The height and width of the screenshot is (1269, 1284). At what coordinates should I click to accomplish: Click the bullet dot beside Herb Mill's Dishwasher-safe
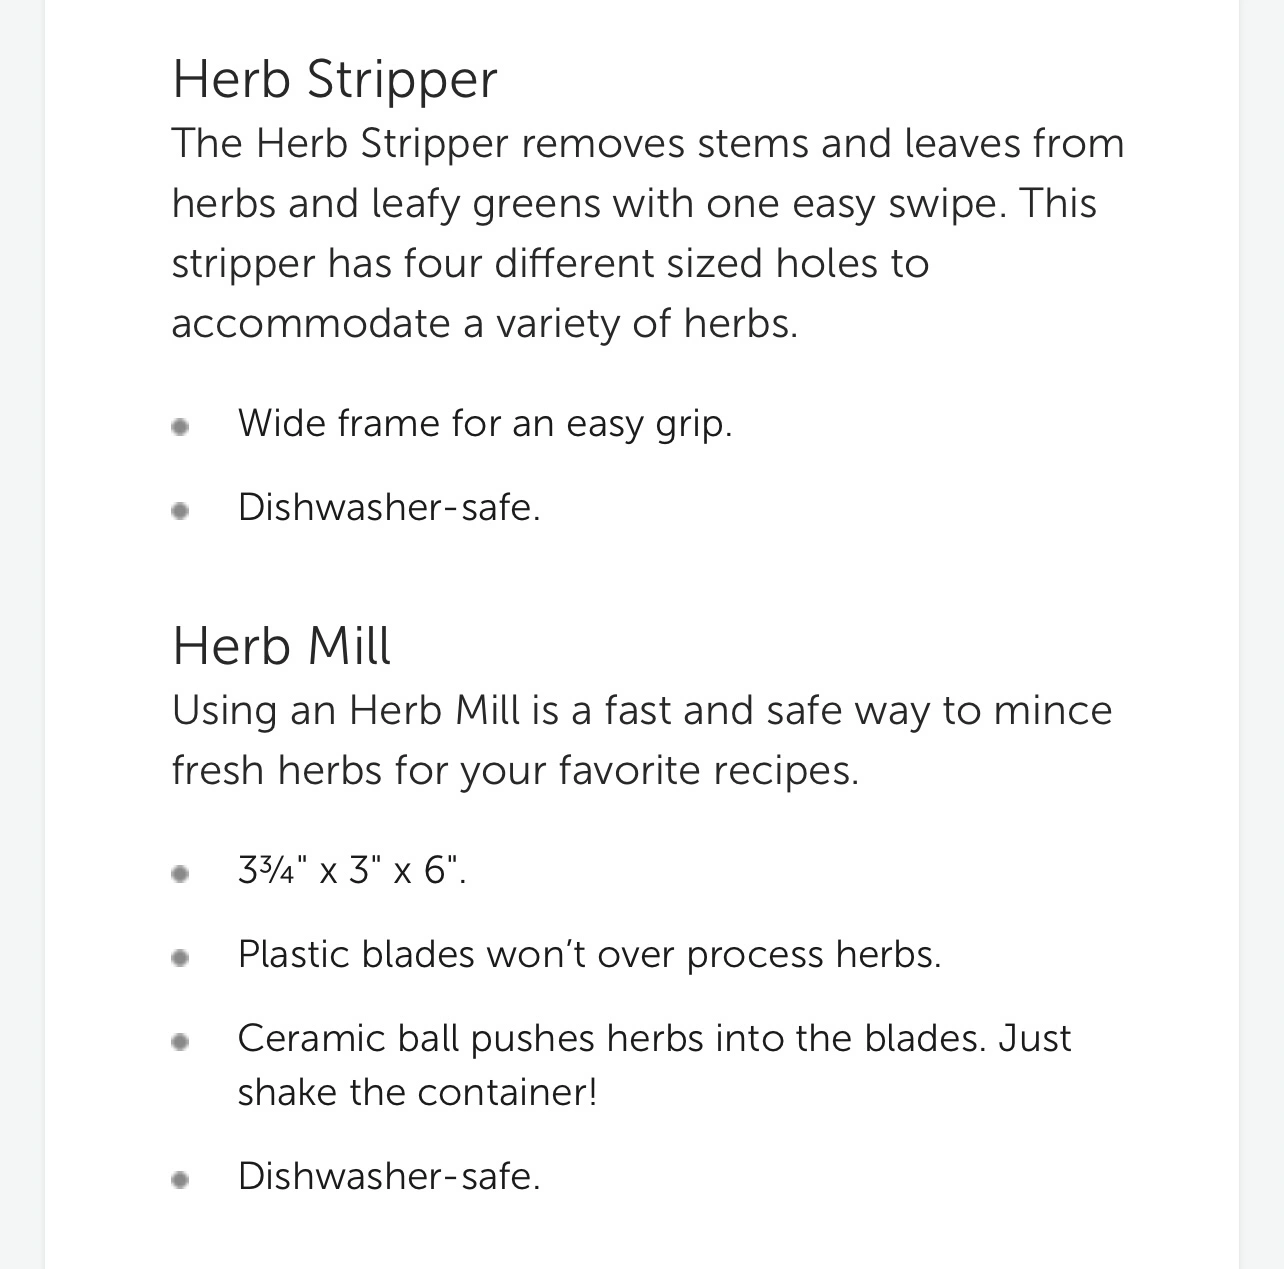tap(180, 1180)
